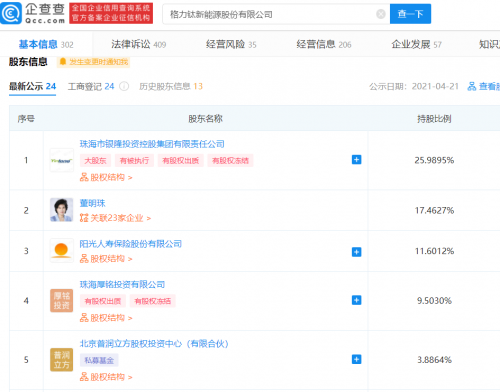Click the bell icon for change notification
This screenshot has height=392, width=500.
pyautogui.click(x=63, y=62)
